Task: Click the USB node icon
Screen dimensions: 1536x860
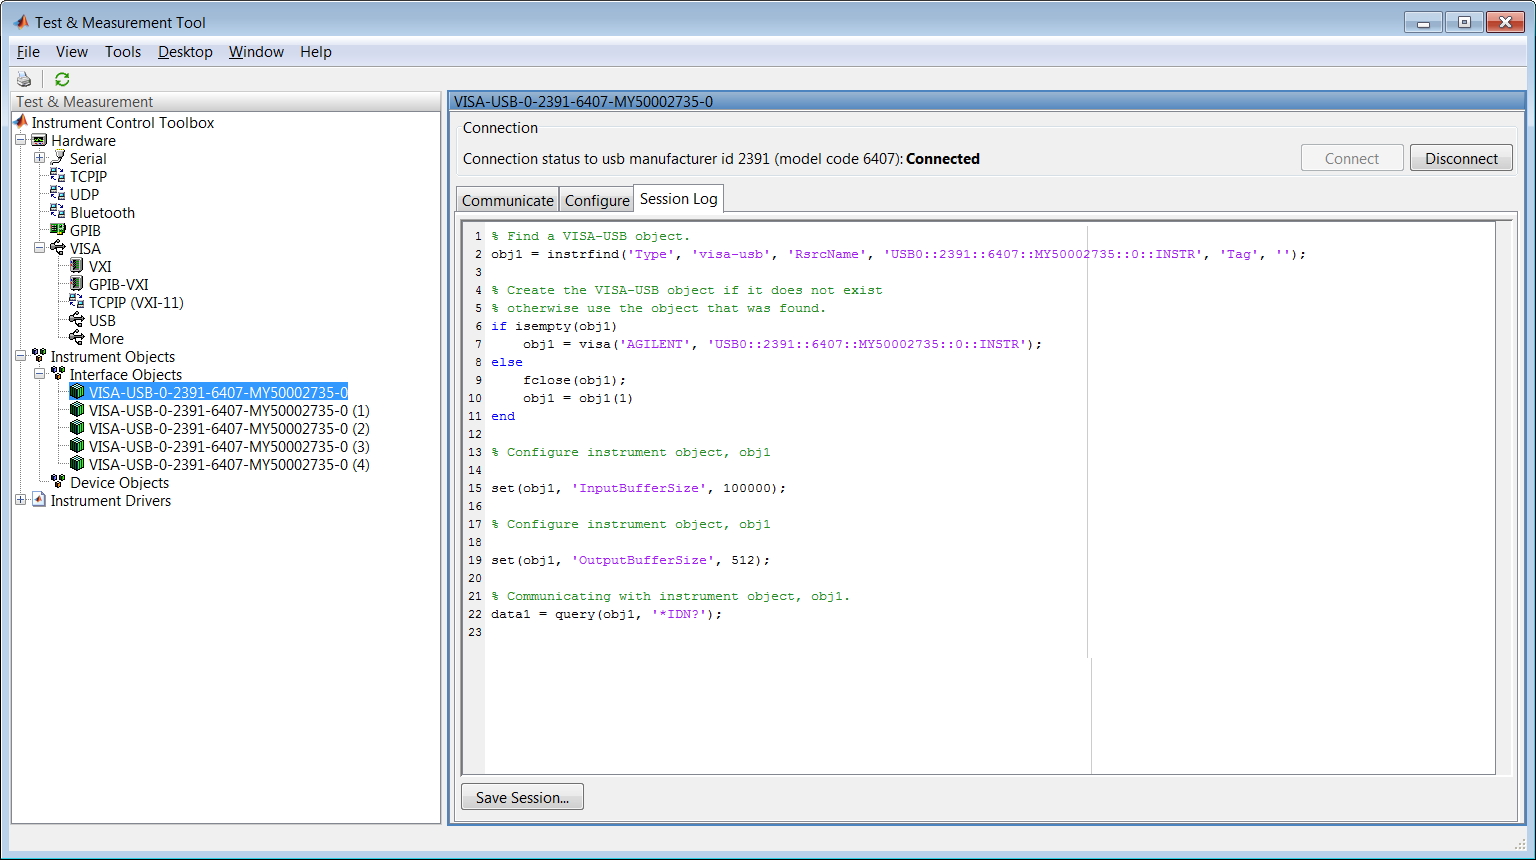Action: tap(77, 320)
